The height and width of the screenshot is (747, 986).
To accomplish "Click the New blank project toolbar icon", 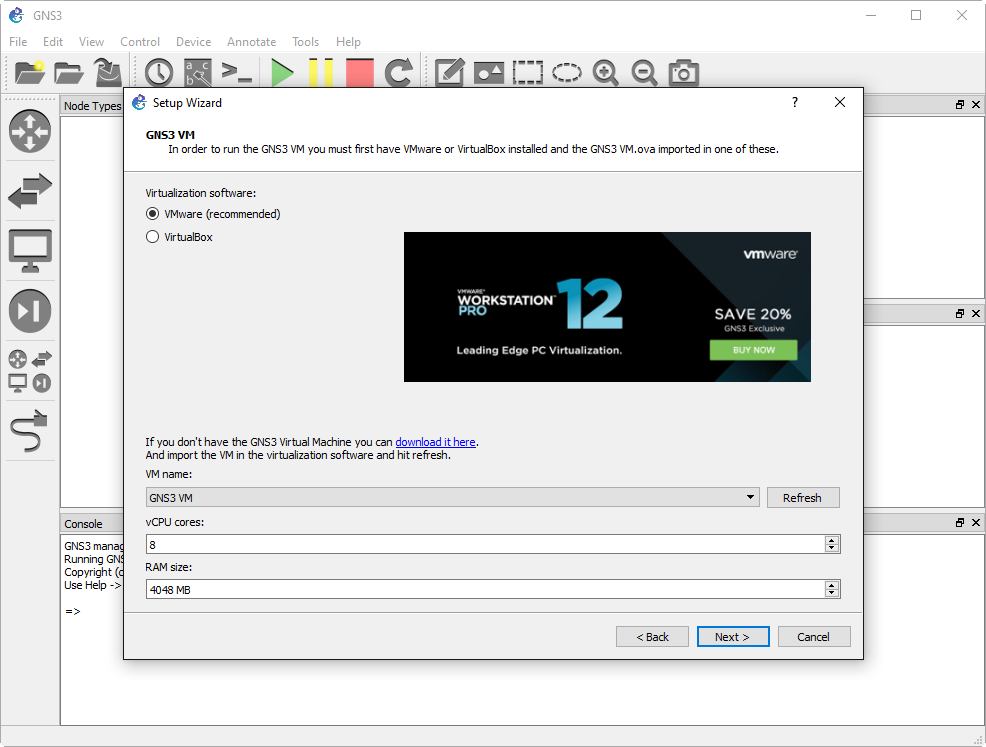I will pos(30,72).
